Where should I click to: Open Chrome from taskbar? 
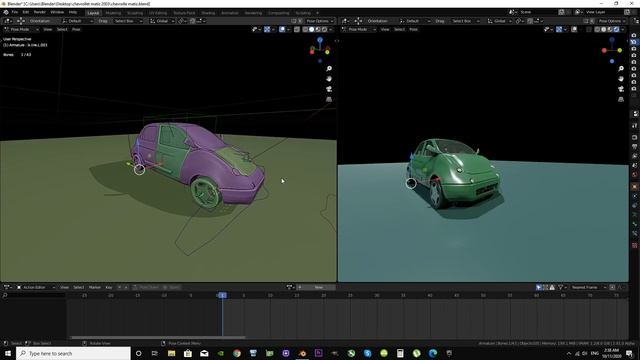237,353
